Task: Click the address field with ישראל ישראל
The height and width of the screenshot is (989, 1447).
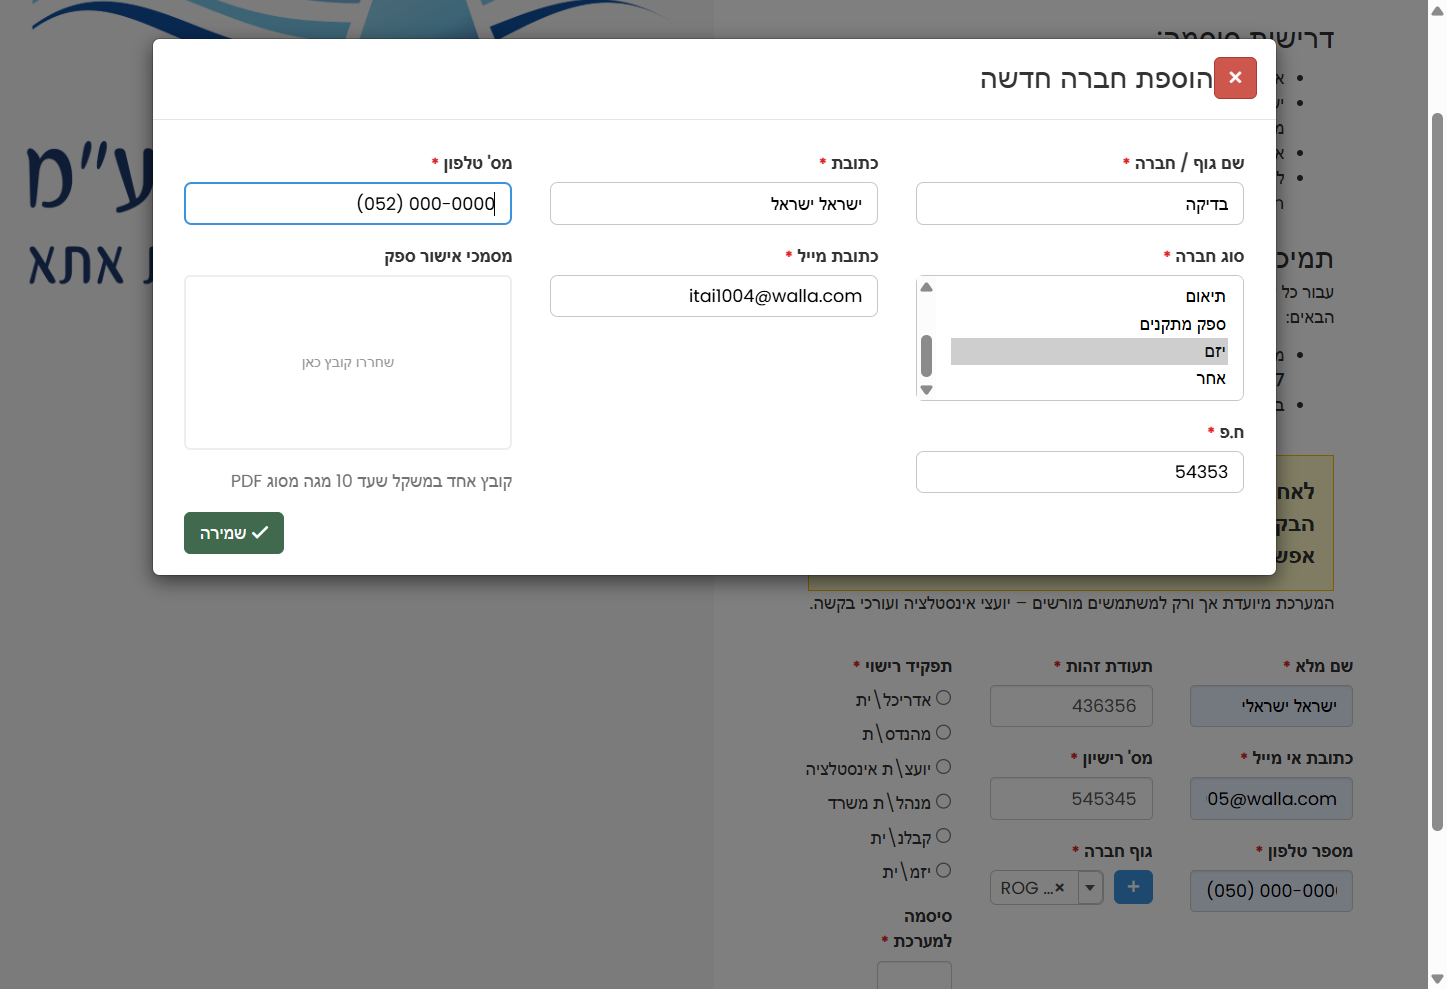Action: tap(714, 204)
